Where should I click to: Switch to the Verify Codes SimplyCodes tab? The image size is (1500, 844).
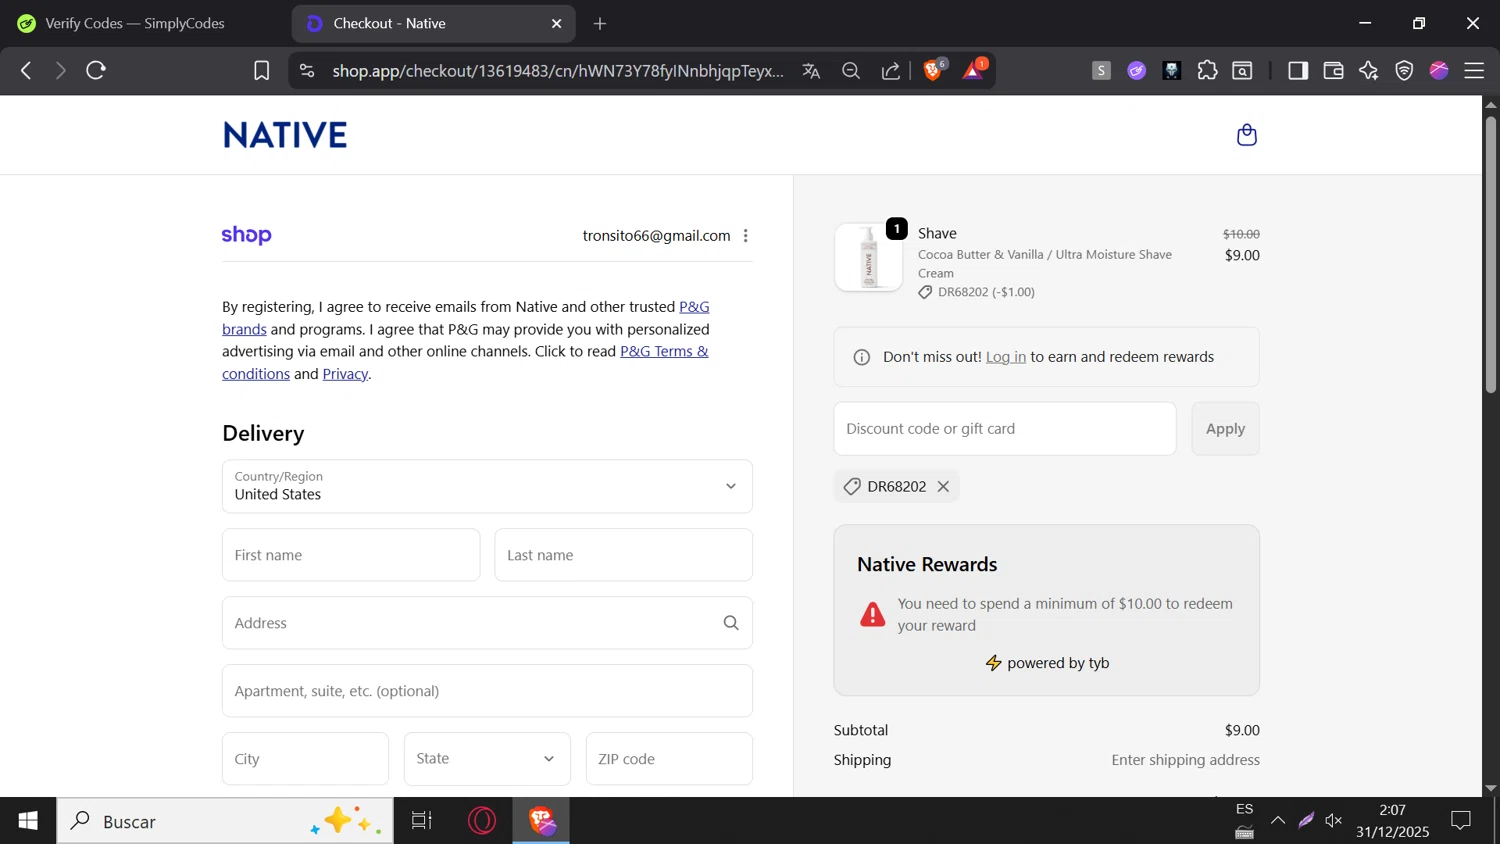coord(135,23)
